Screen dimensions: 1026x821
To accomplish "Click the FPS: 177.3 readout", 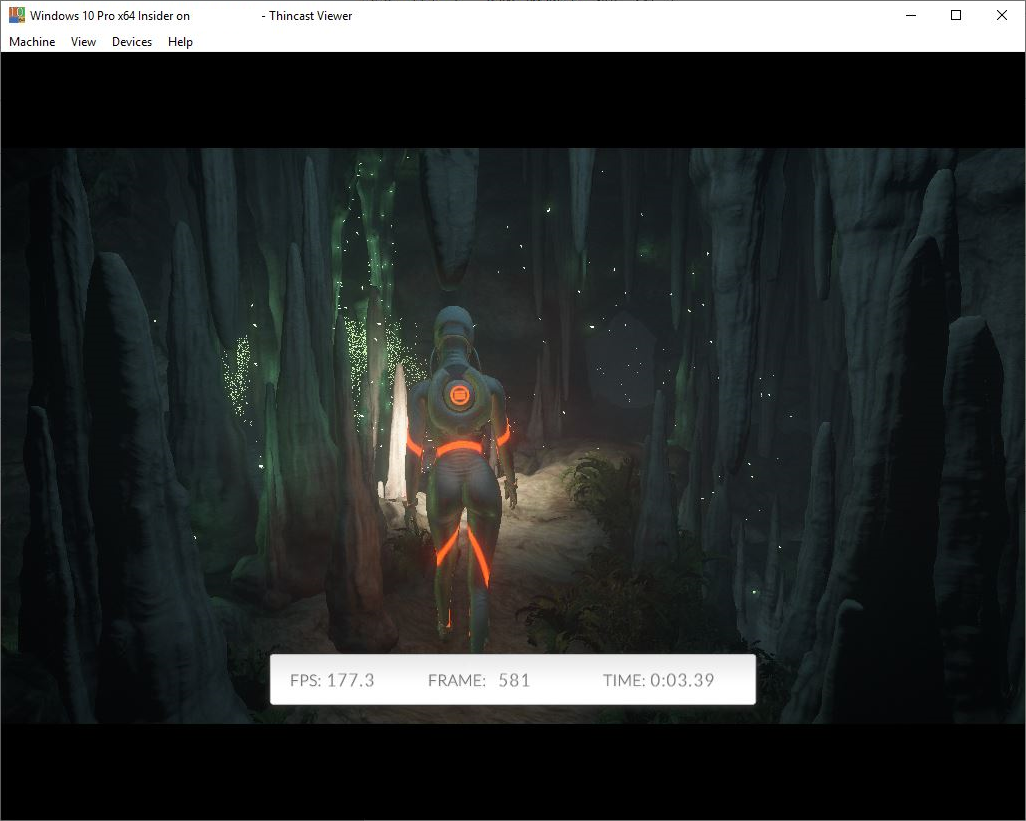I will tap(332, 680).
